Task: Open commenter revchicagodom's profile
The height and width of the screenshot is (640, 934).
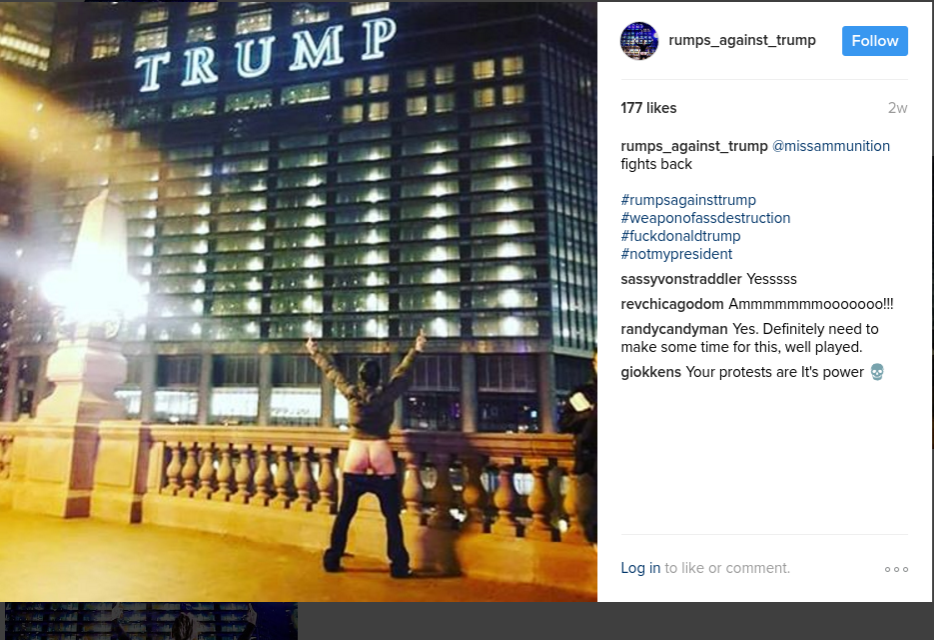Action: point(672,304)
